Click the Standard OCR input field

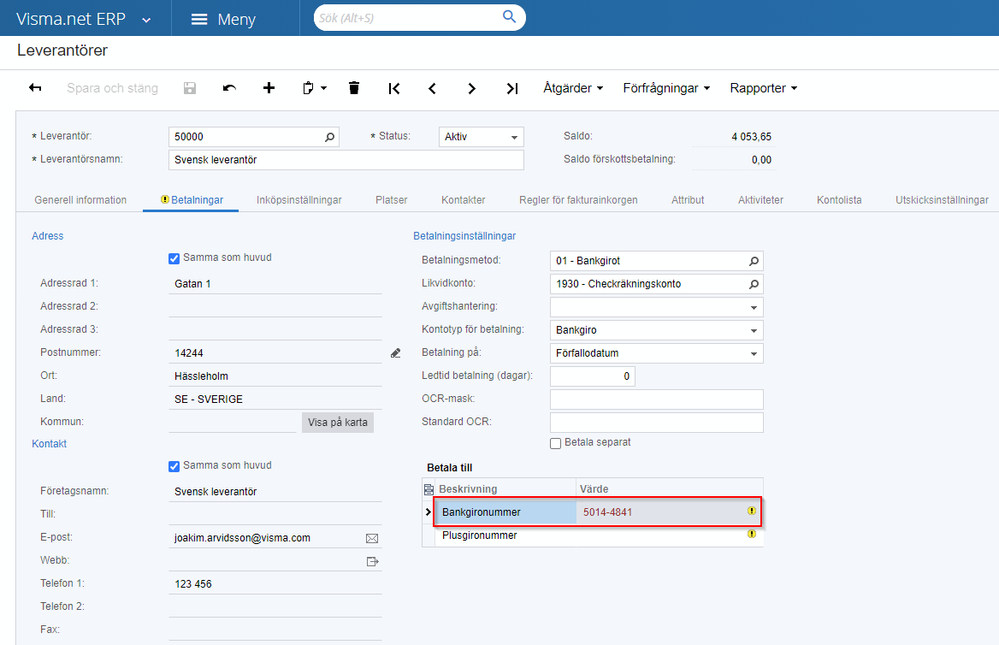point(656,422)
